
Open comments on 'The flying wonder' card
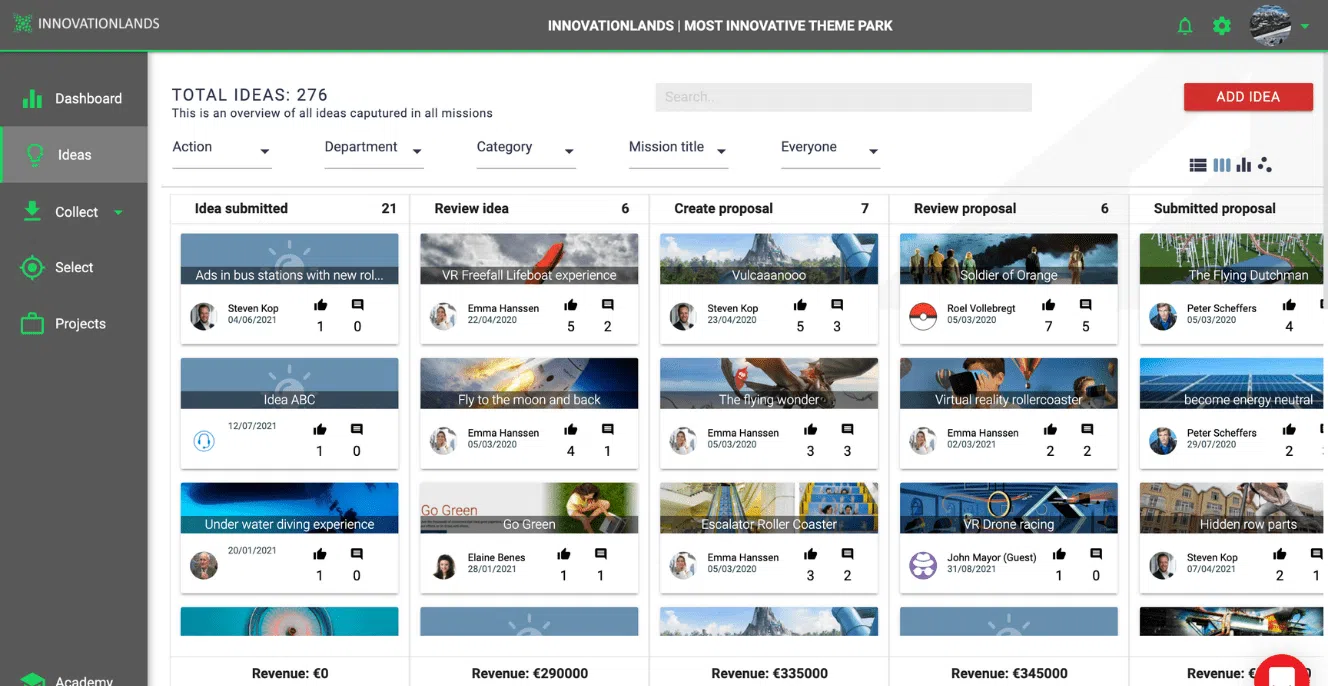[x=847, y=430]
